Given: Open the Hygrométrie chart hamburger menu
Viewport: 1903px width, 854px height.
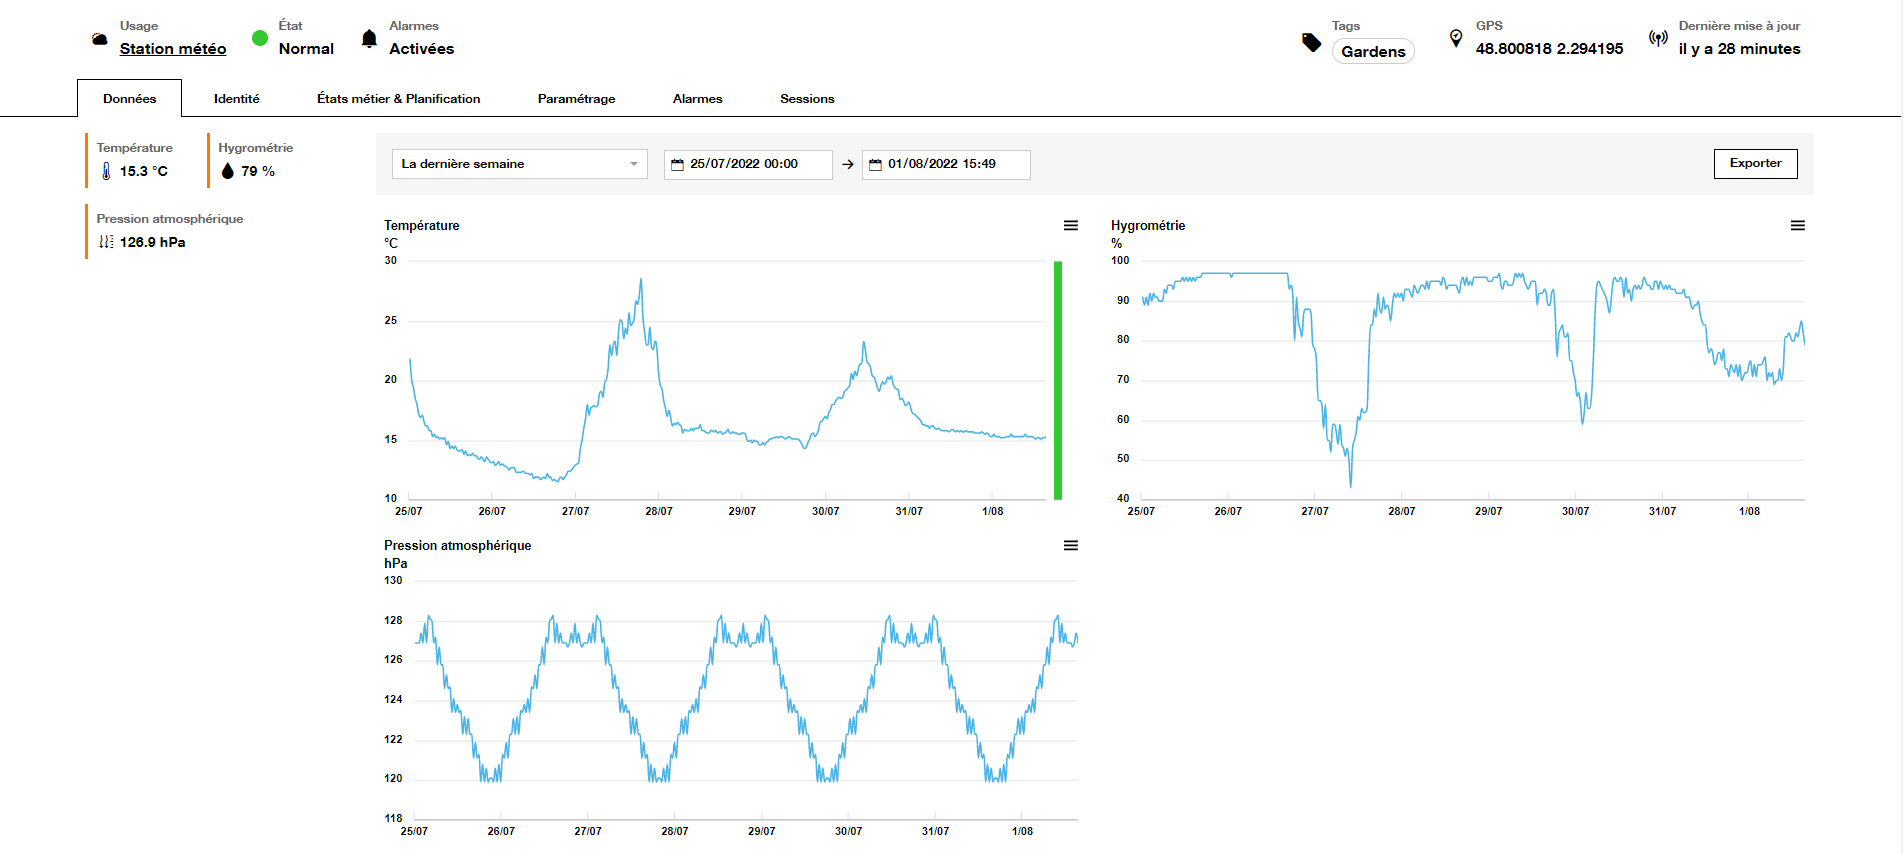Looking at the screenshot, I should point(1797,226).
